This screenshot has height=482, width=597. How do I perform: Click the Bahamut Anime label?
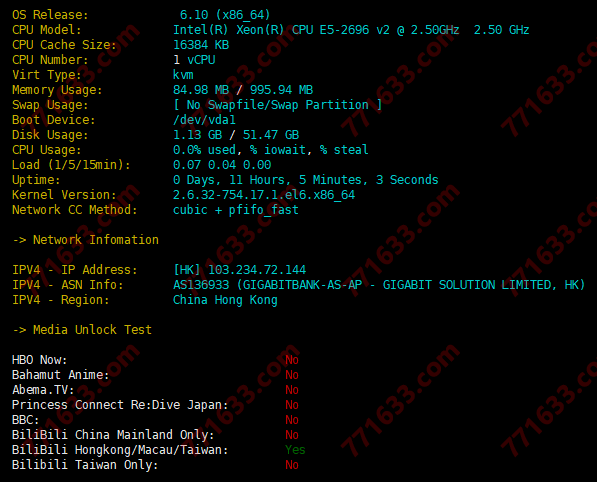pos(61,375)
